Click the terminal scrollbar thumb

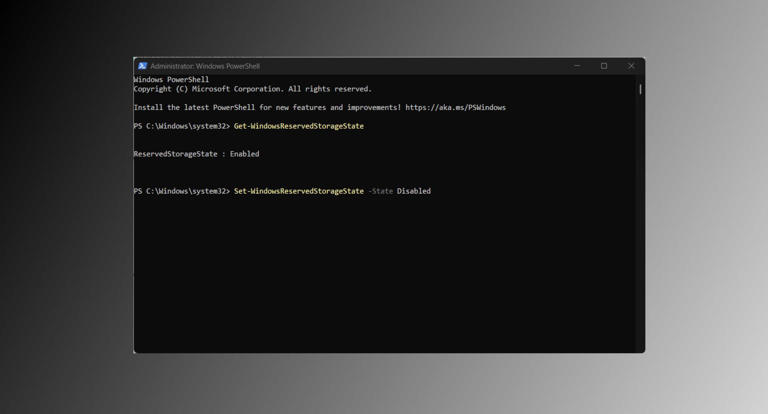(640, 89)
